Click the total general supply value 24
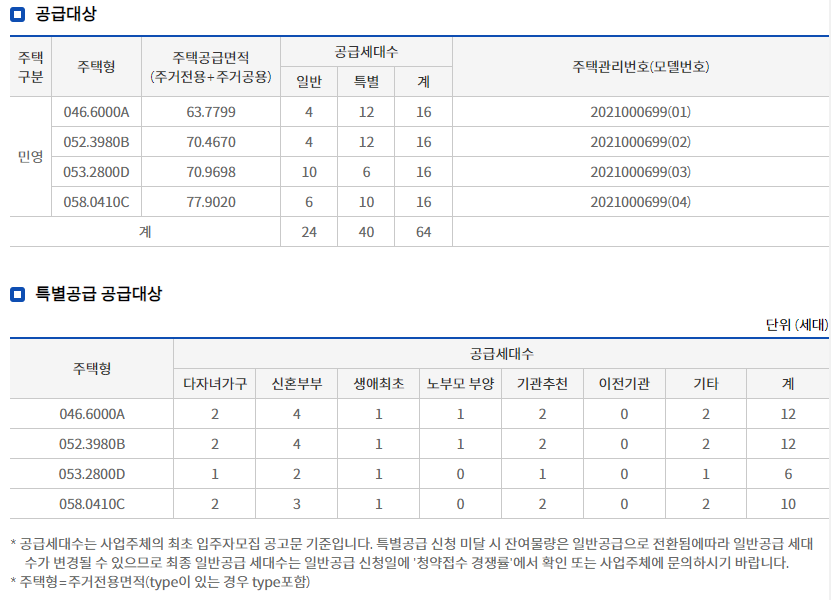 pos(309,232)
